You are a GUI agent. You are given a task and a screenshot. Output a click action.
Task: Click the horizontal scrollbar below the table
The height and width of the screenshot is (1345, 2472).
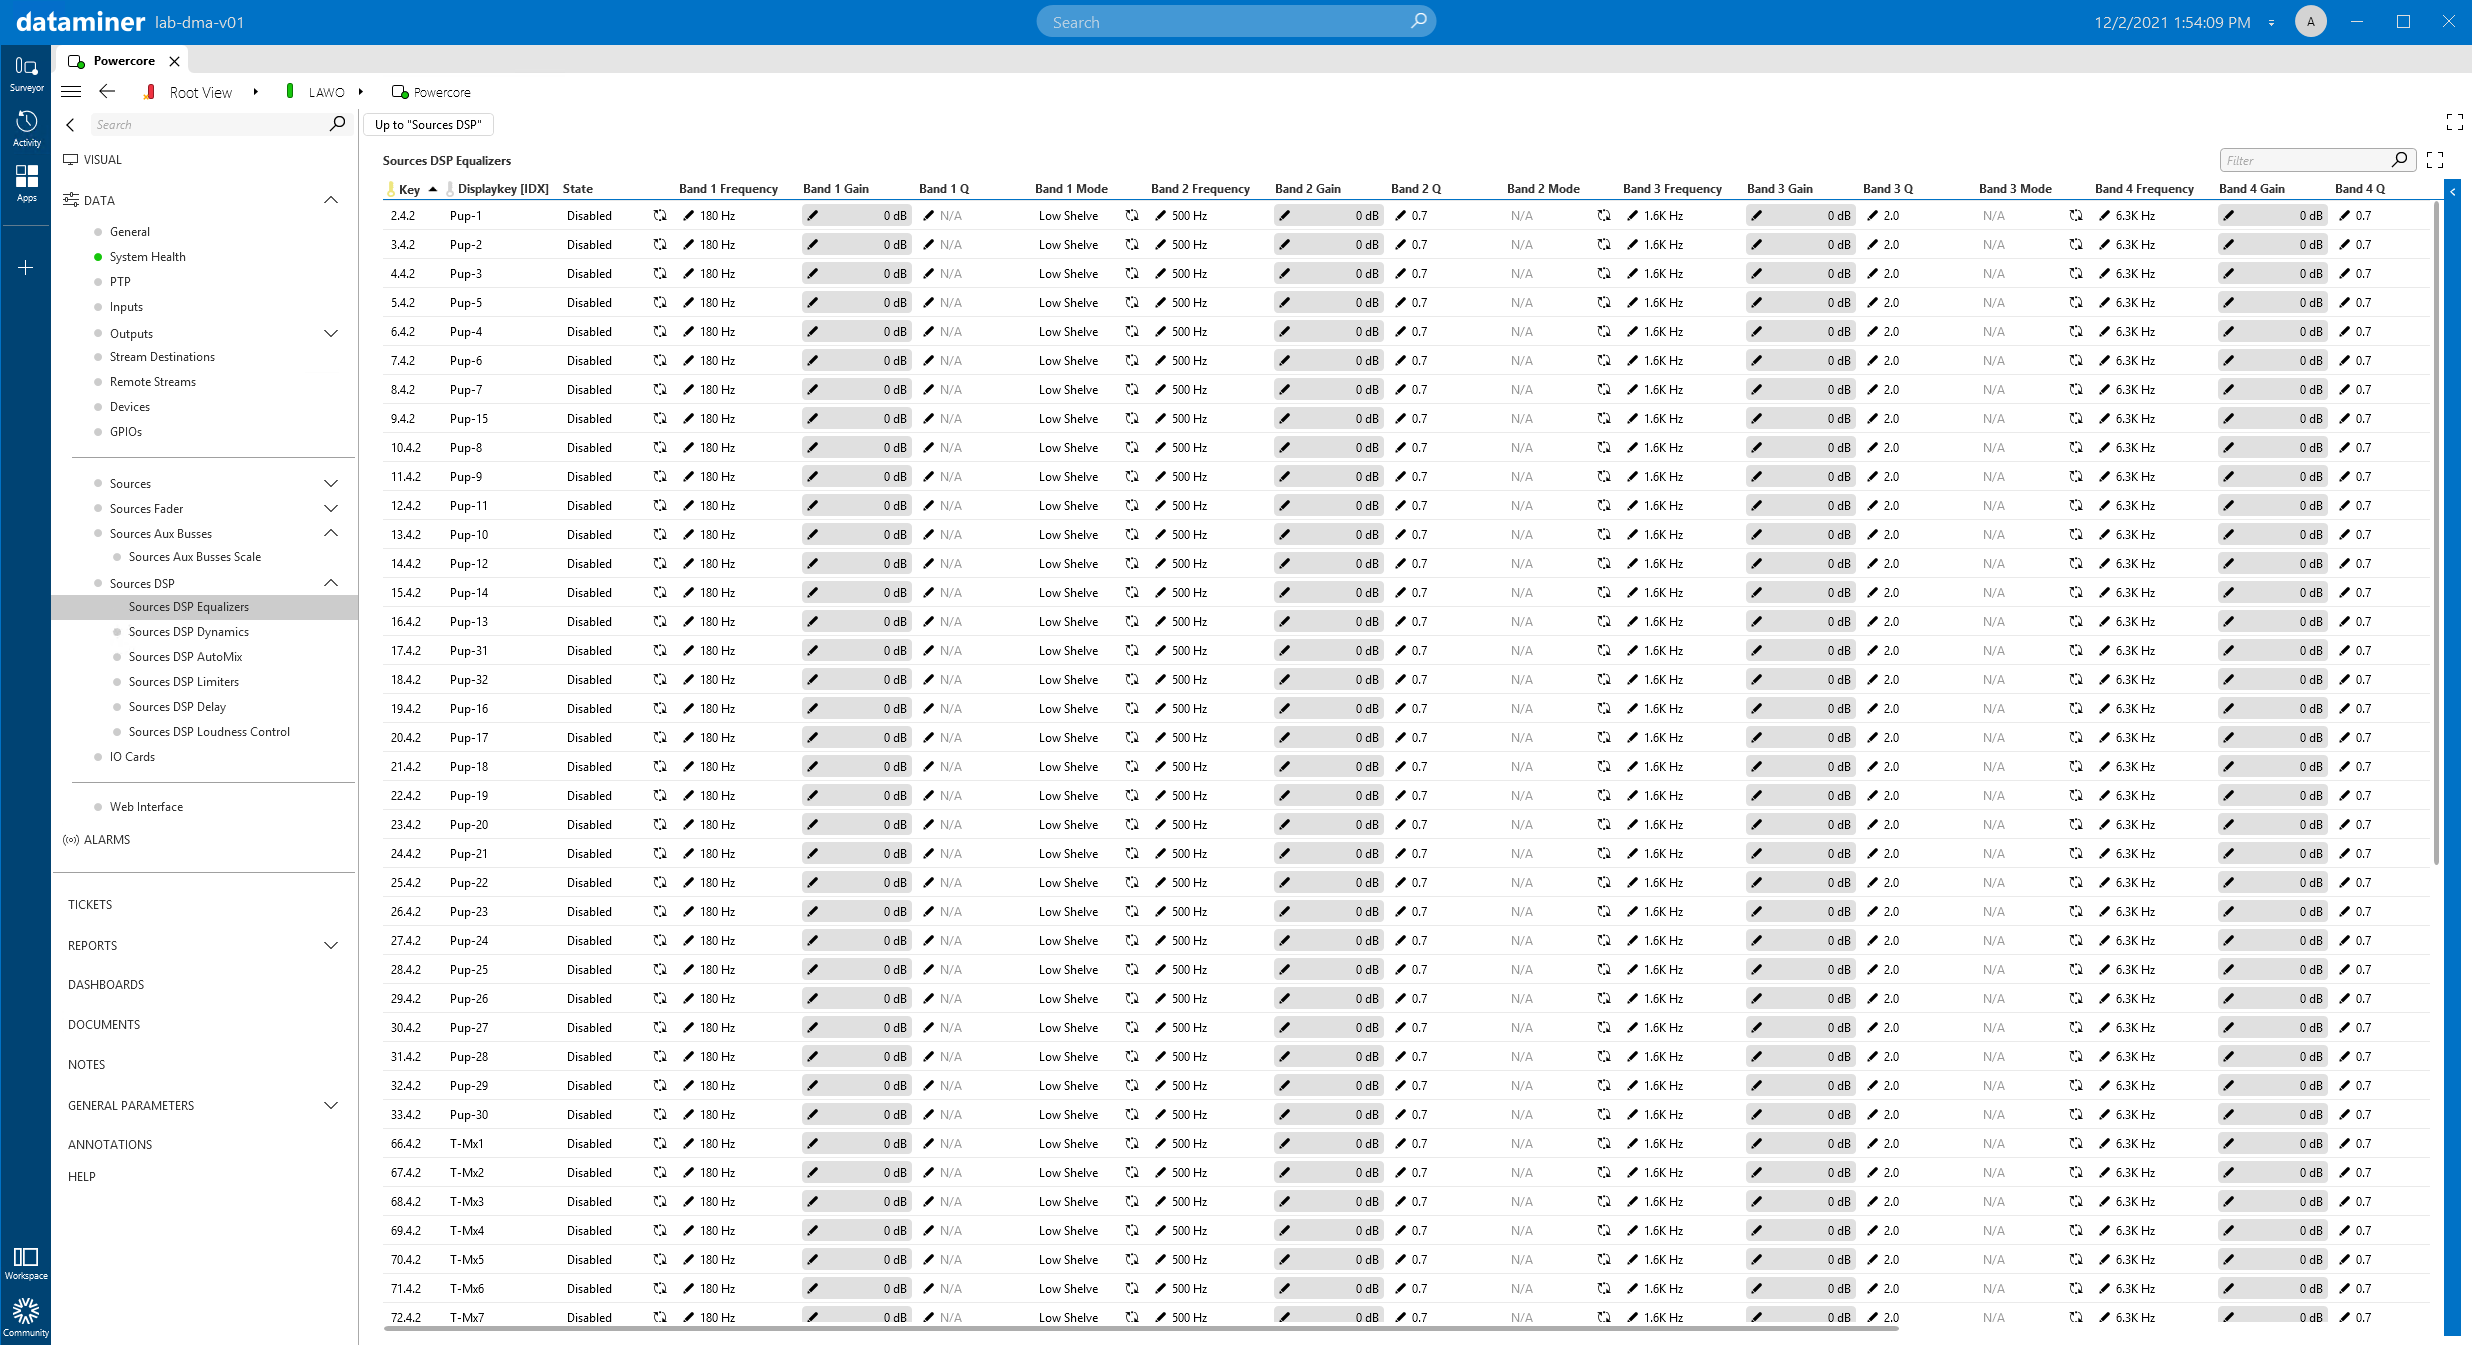tap(1141, 1329)
